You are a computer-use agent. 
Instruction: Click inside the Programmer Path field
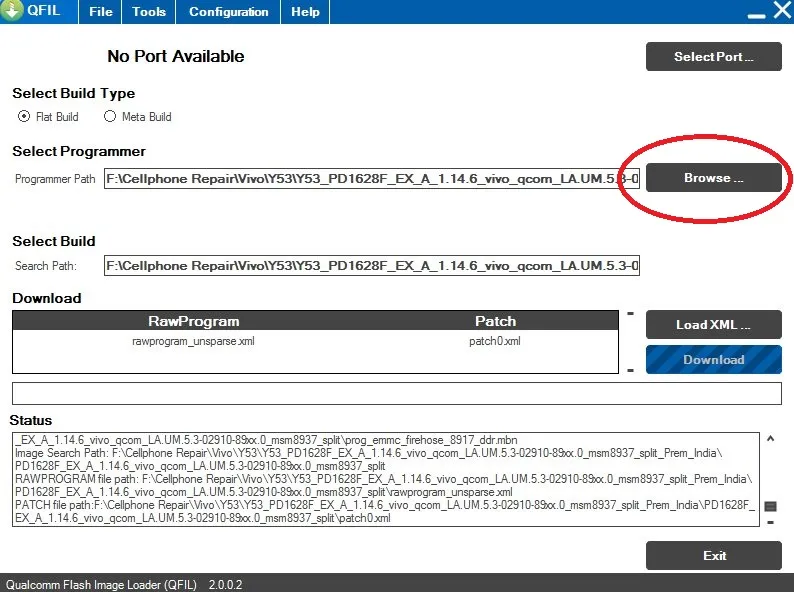point(372,179)
